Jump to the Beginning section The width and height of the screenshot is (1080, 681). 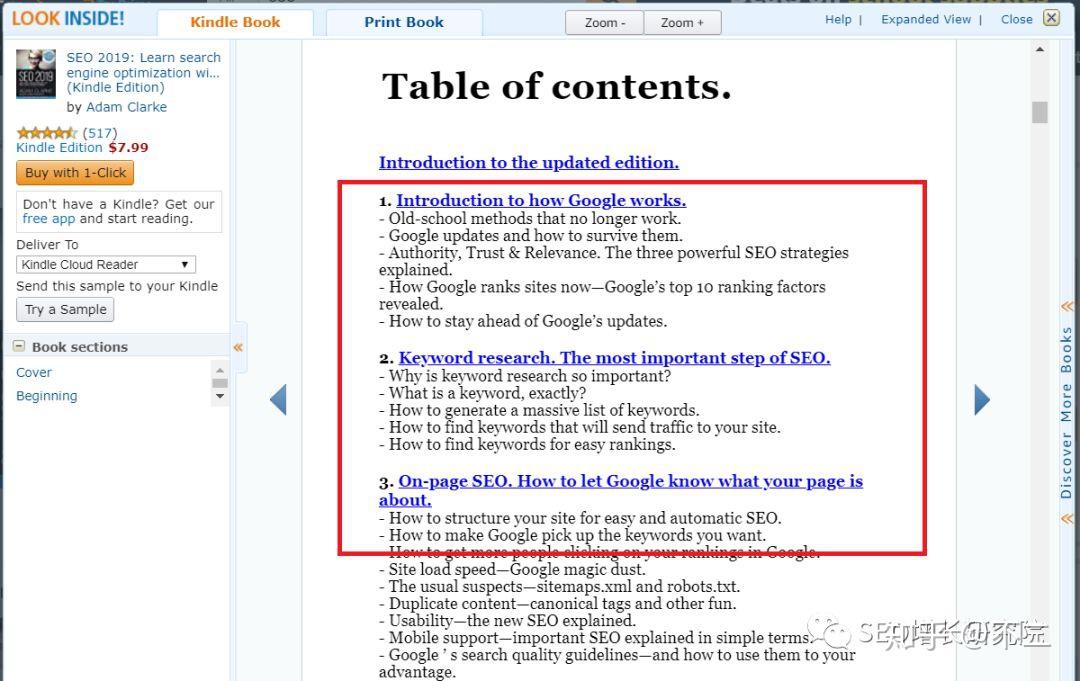pyautogui.click(x=47, y=396)
